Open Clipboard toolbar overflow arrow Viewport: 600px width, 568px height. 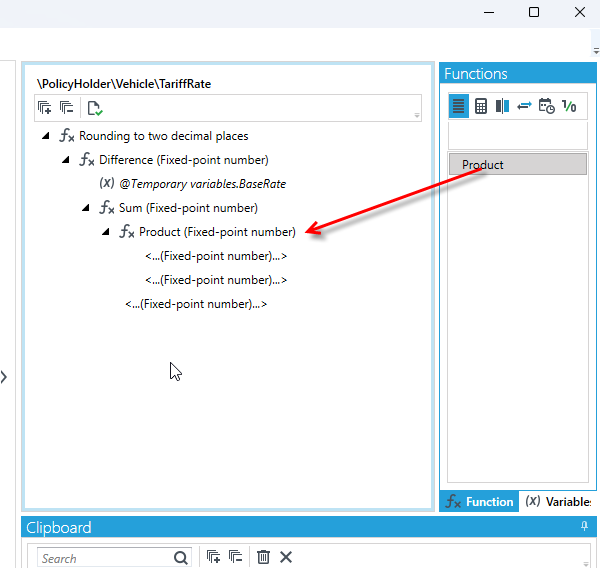(x=586, y=564)
